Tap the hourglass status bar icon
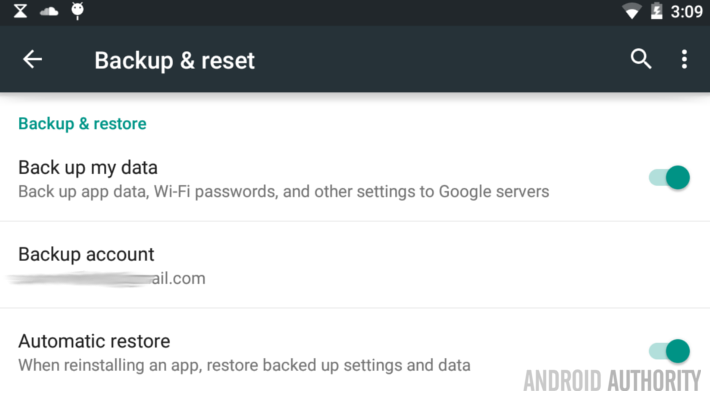 pos(19,11)
